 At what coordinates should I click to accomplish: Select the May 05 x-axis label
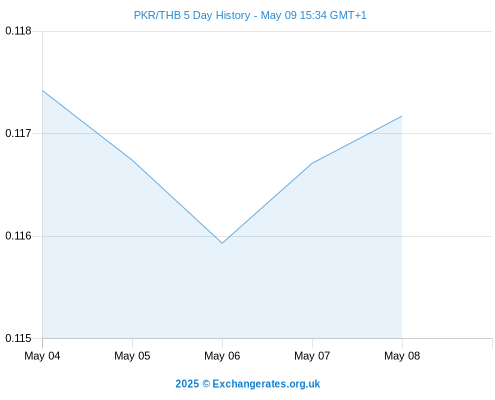tap(132, 356)
